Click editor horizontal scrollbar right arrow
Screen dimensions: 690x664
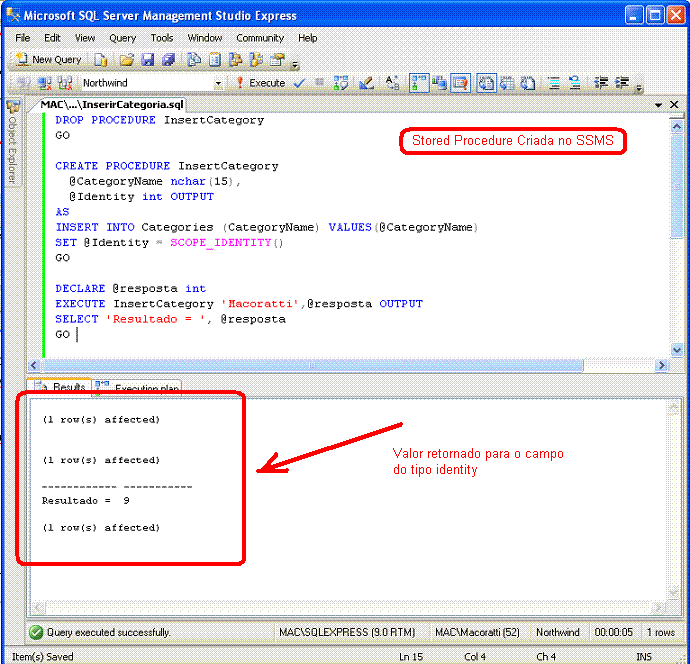pyautogui.click(x=661, y=365)
